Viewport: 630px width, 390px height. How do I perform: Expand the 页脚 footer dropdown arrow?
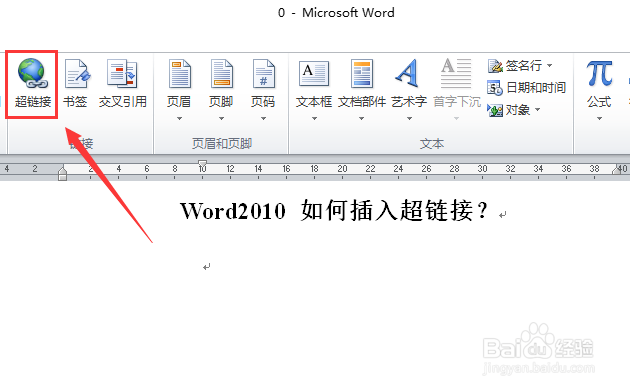[x=221, y=118]
